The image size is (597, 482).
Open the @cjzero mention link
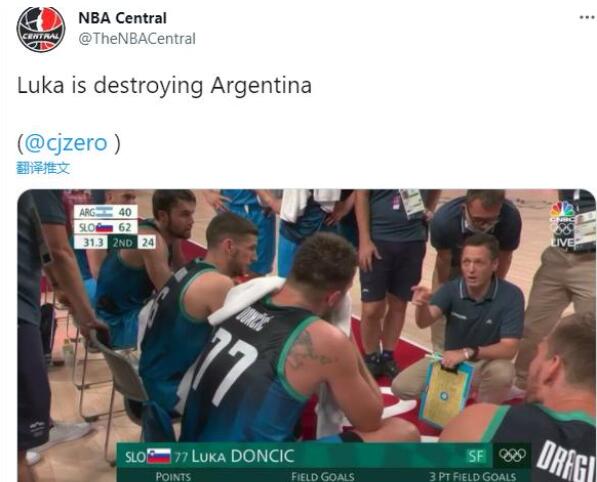coord(65,143)
